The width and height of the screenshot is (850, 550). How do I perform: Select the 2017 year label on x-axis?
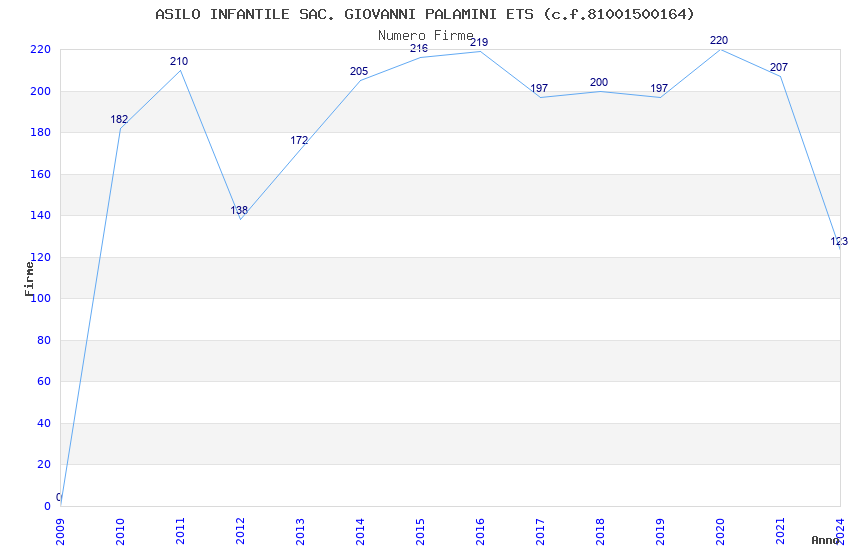point(540,528)
